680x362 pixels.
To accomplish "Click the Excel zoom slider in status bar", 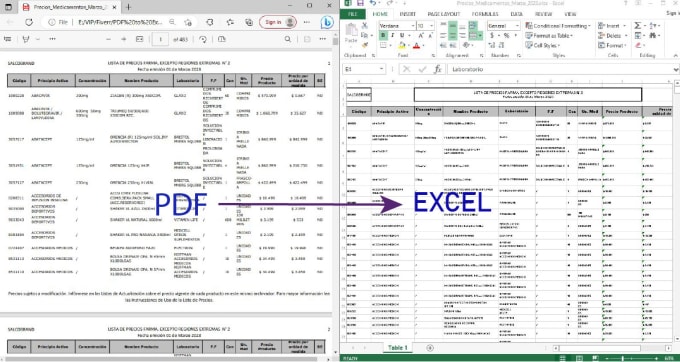I will click(622, 358).
